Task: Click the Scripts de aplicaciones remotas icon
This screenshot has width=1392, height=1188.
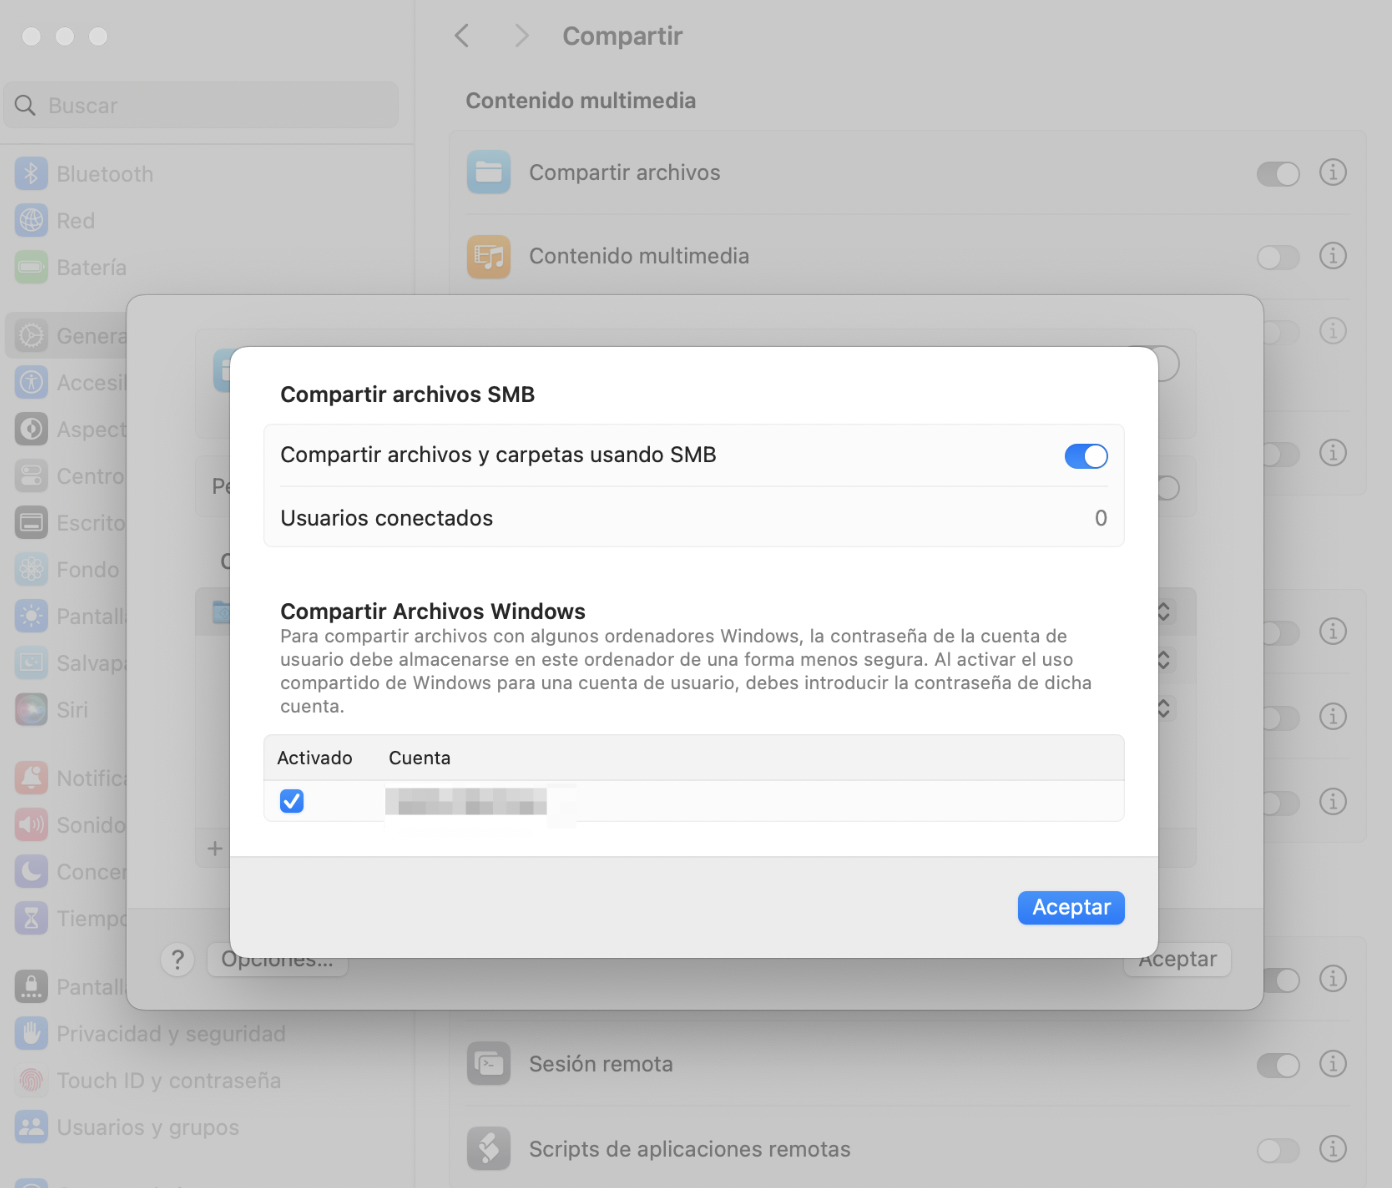Action: click(489, 1149)
